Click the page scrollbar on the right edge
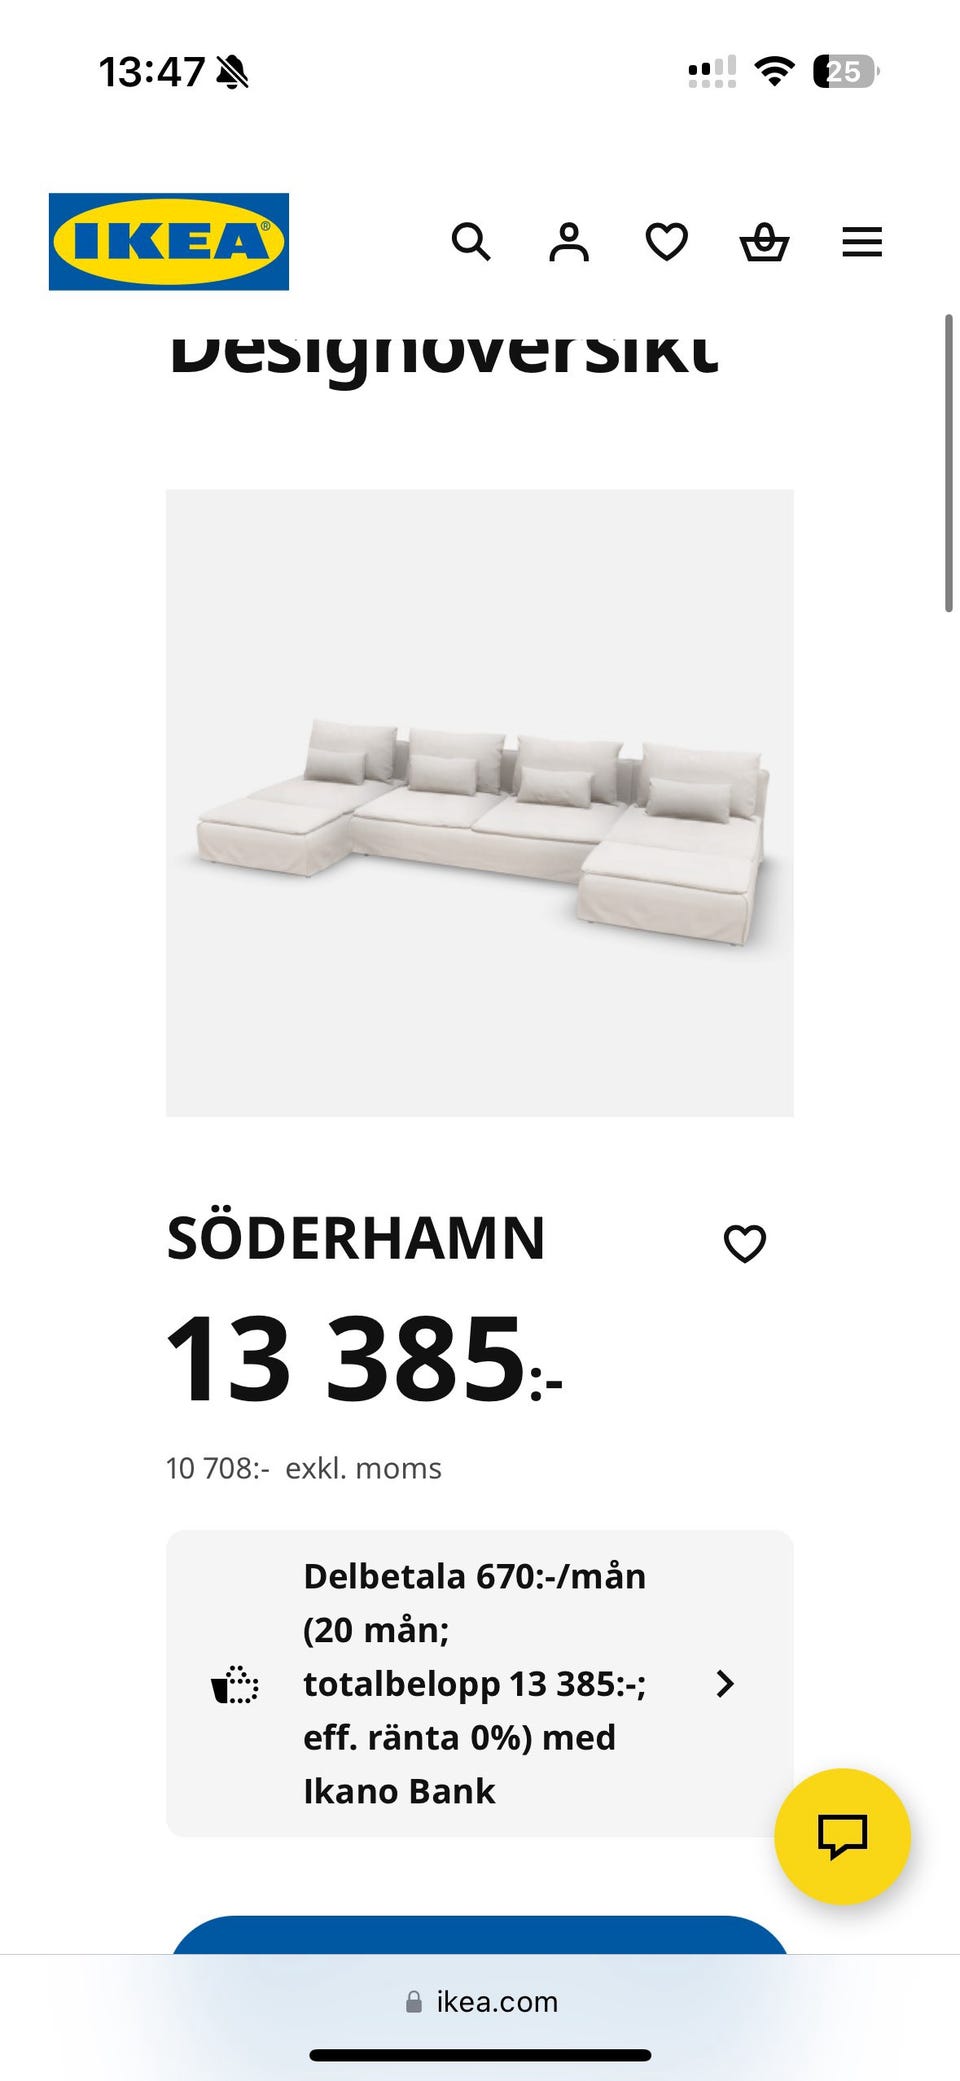The width and height of the screenshot is (960, 2081). click(x=948, y=462)
